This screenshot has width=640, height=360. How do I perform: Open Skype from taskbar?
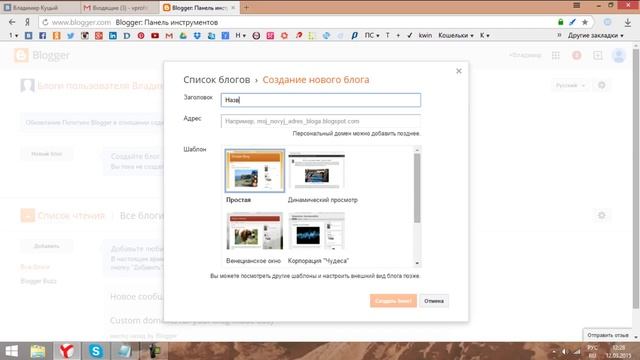(x=96, y=351)
